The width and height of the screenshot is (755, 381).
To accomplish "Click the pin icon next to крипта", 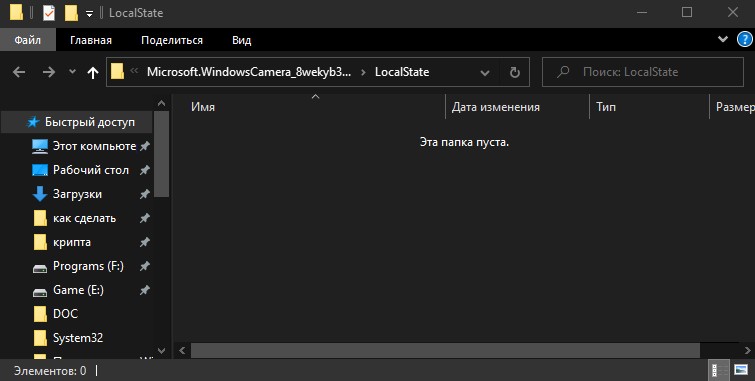I will click(x=144, y=242).
